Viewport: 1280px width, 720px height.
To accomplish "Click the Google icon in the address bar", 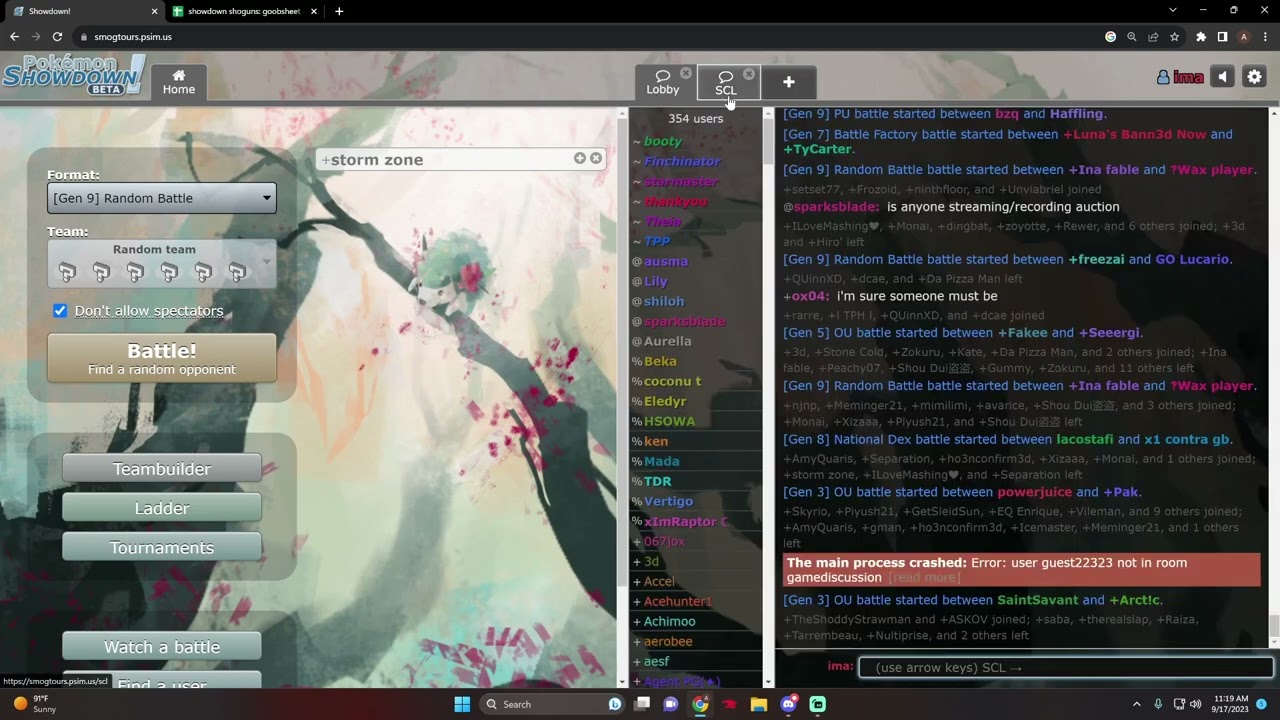I will 1110,37.
